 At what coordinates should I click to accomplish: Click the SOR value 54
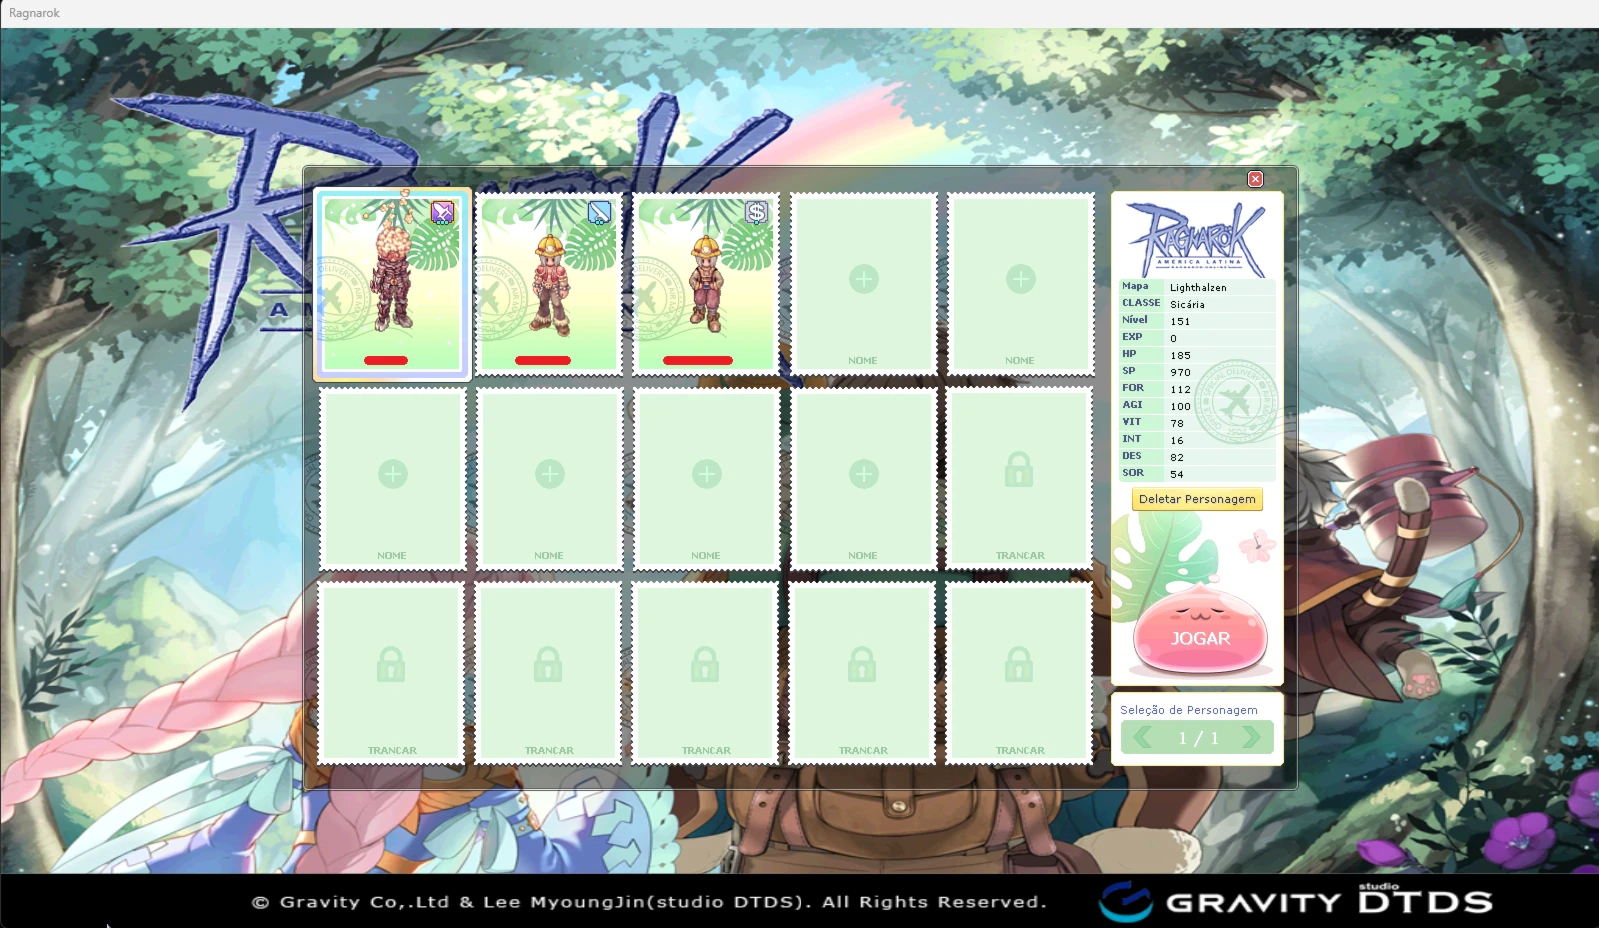tap(1177, 475)
